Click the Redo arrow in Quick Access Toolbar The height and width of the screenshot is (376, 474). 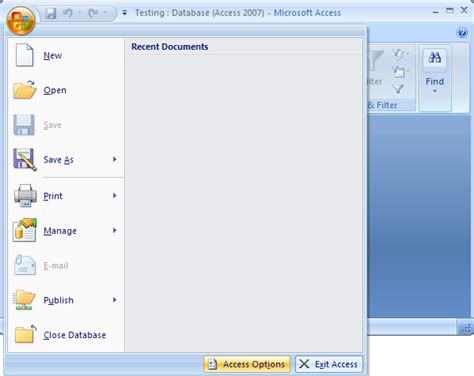[x=93, y=13]
